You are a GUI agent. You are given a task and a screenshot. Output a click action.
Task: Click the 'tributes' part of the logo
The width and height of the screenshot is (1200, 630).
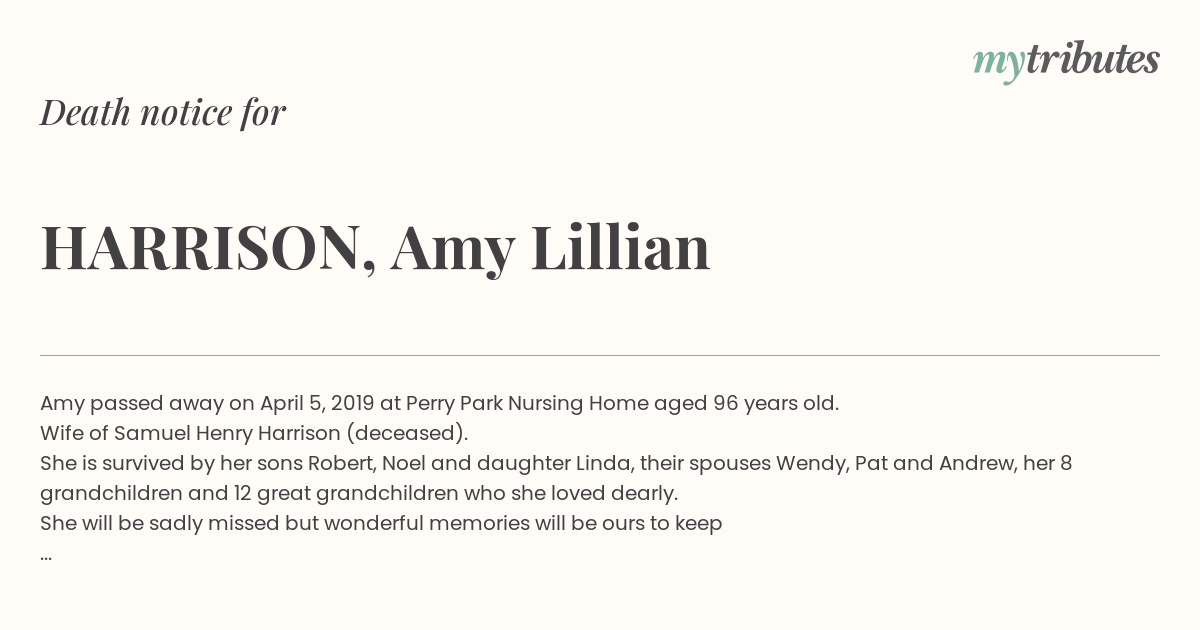point(1092,59)
